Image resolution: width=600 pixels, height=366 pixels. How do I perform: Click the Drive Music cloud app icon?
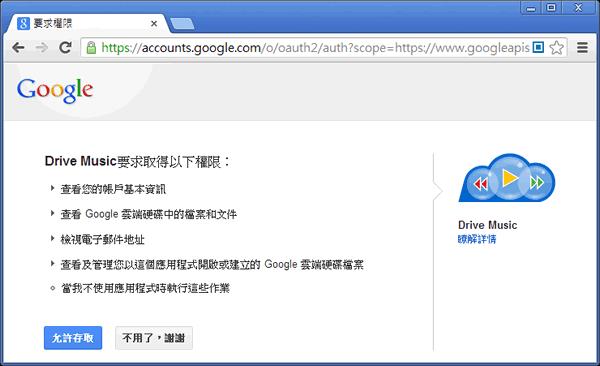pos(507,178)
